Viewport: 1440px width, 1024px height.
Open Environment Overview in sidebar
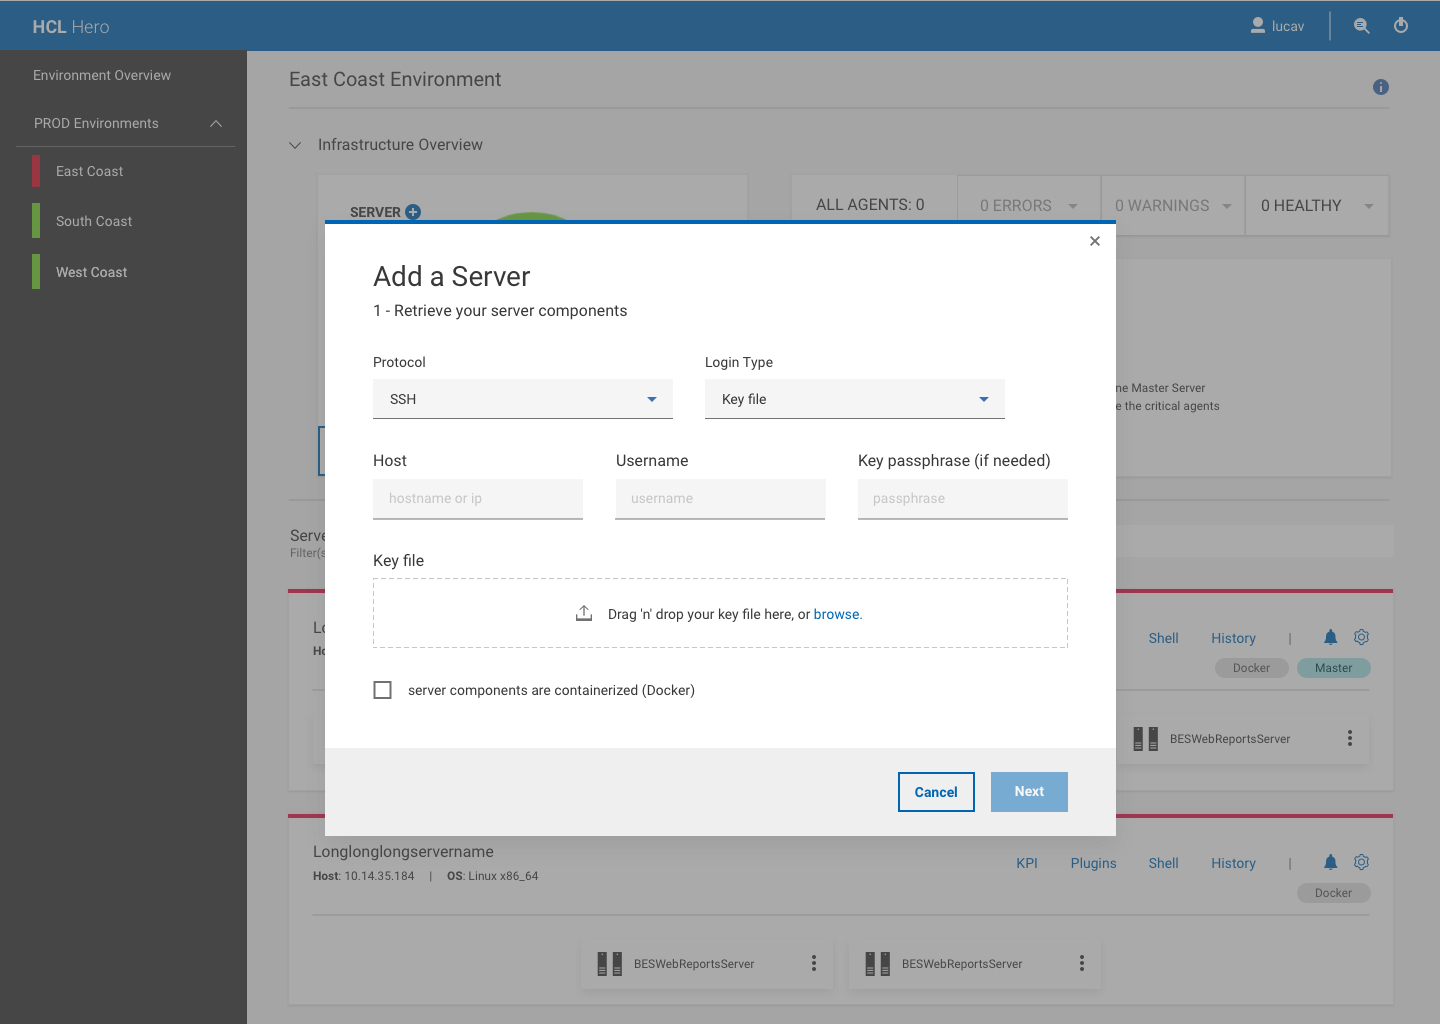point(102,75)
